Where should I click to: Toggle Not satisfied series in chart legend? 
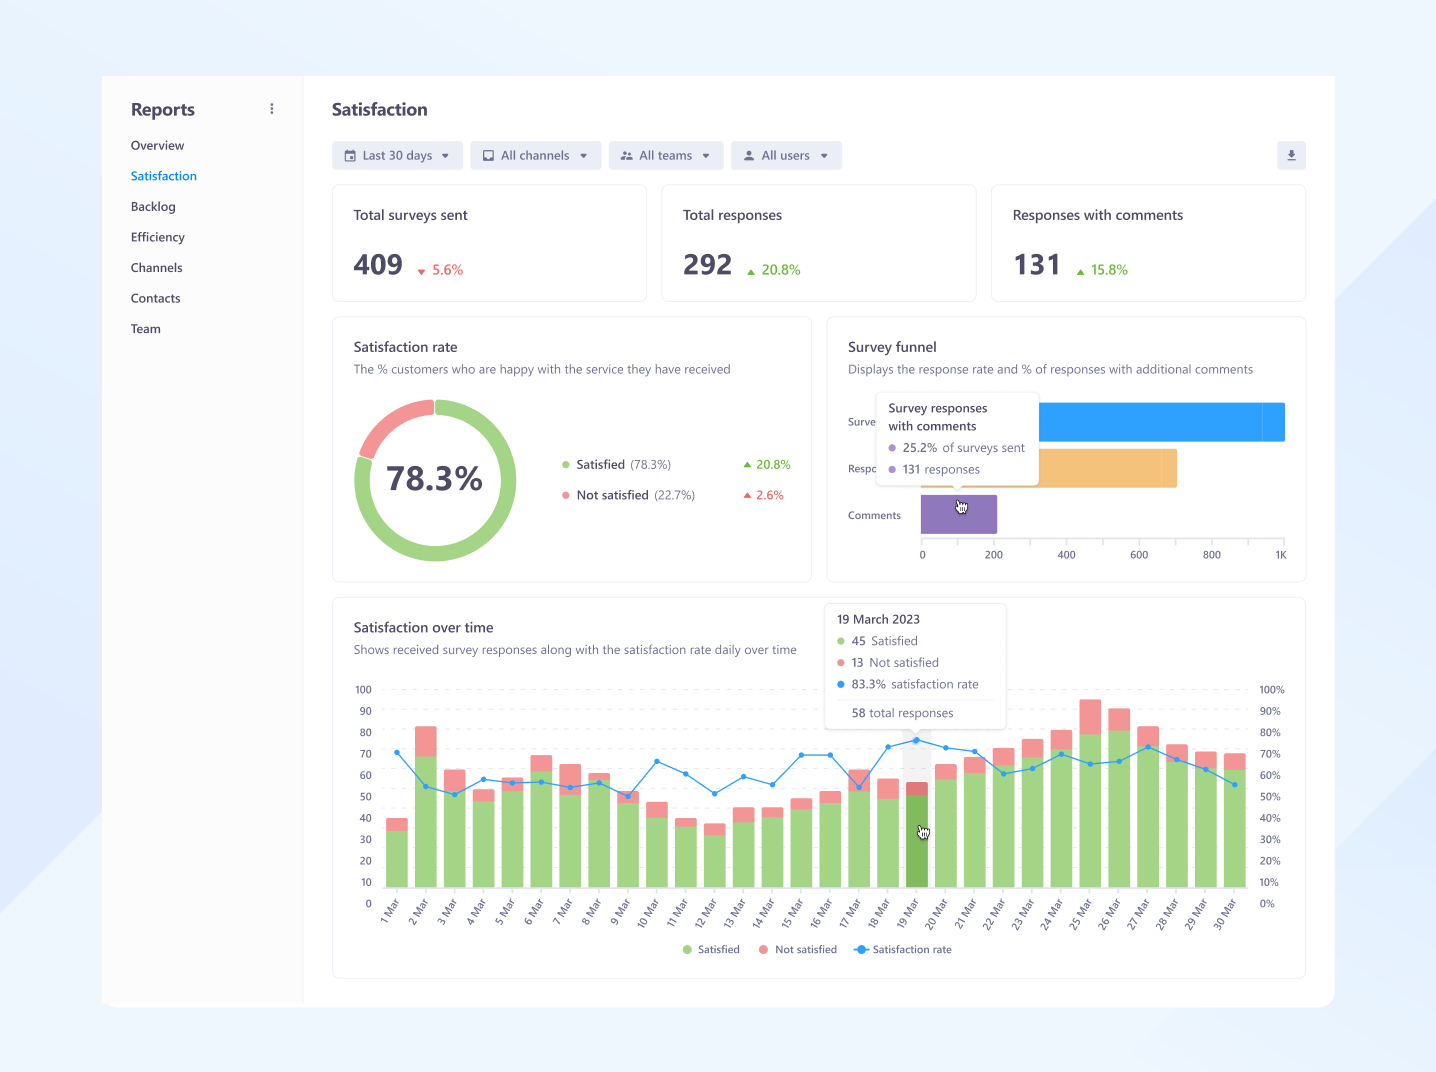tap(798, 950)
